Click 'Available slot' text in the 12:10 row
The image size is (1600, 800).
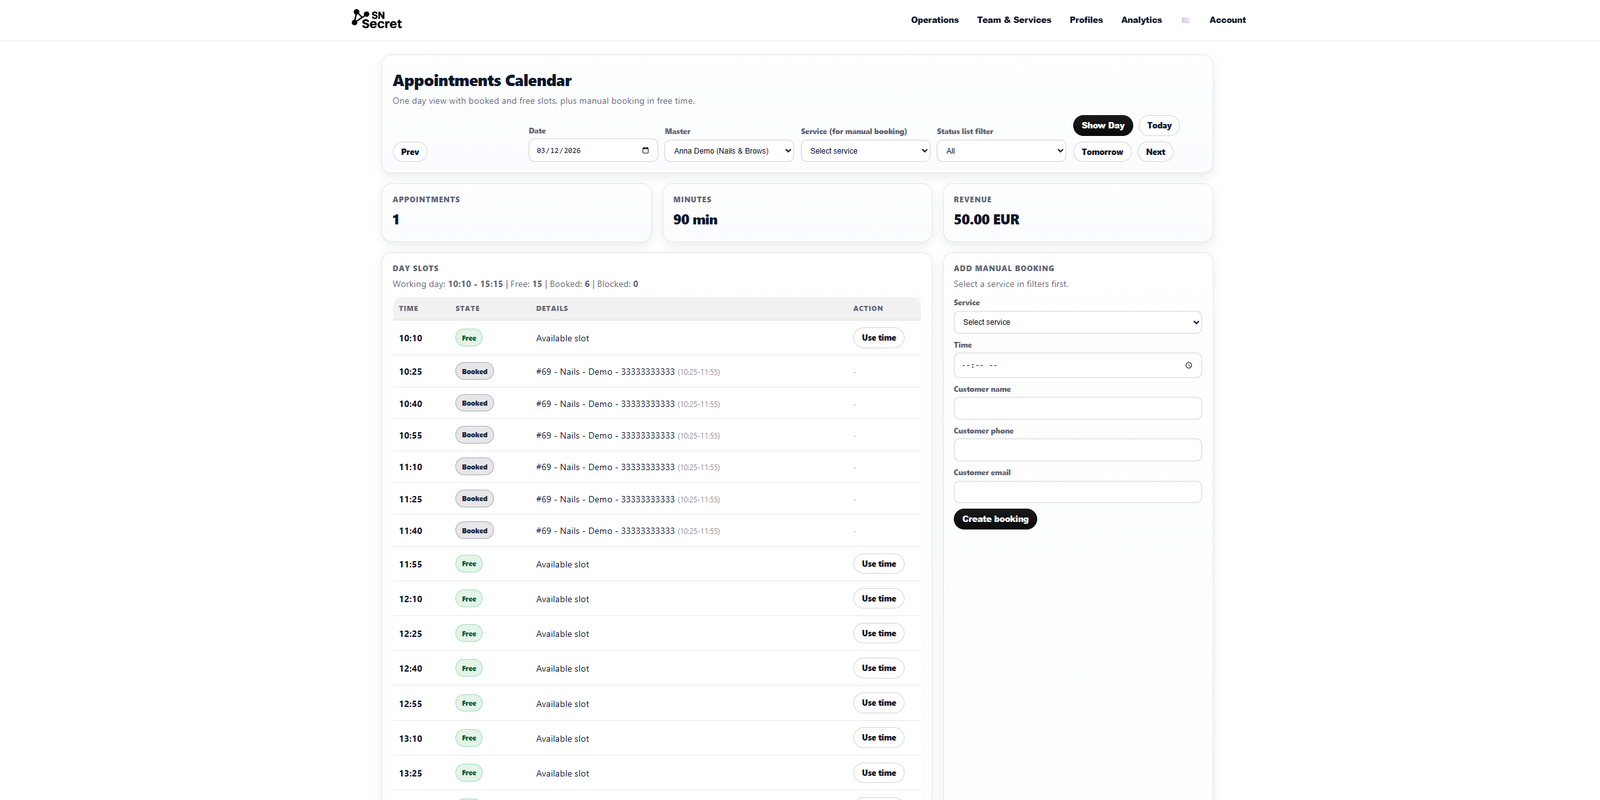pyautogui.click(x=562, y=599)
